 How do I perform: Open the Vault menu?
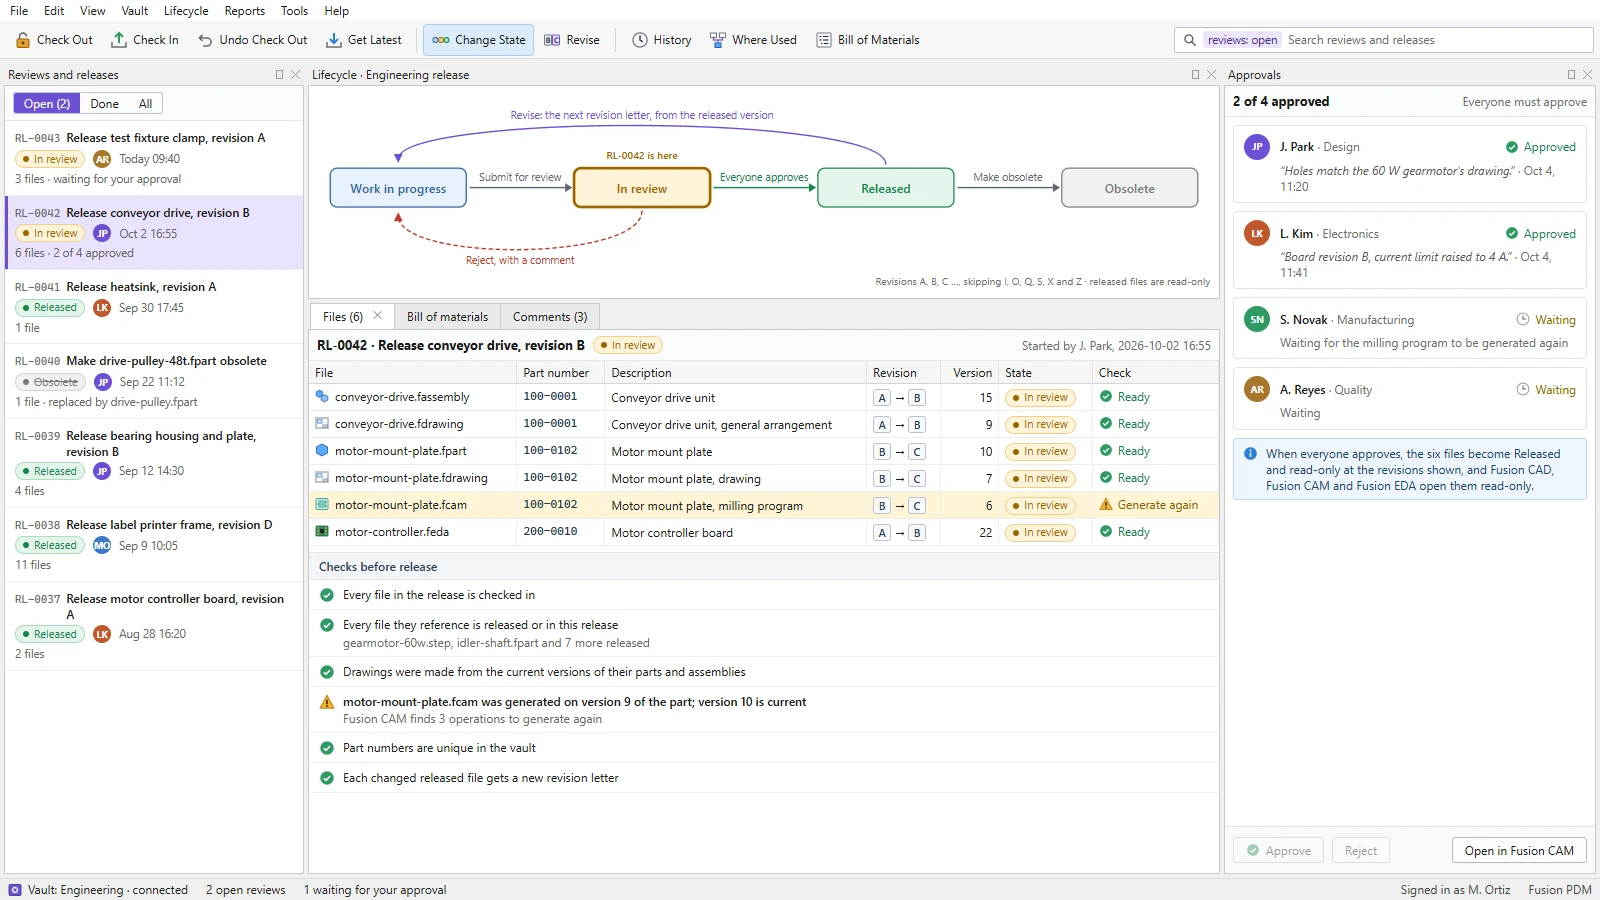click(135, 11)
